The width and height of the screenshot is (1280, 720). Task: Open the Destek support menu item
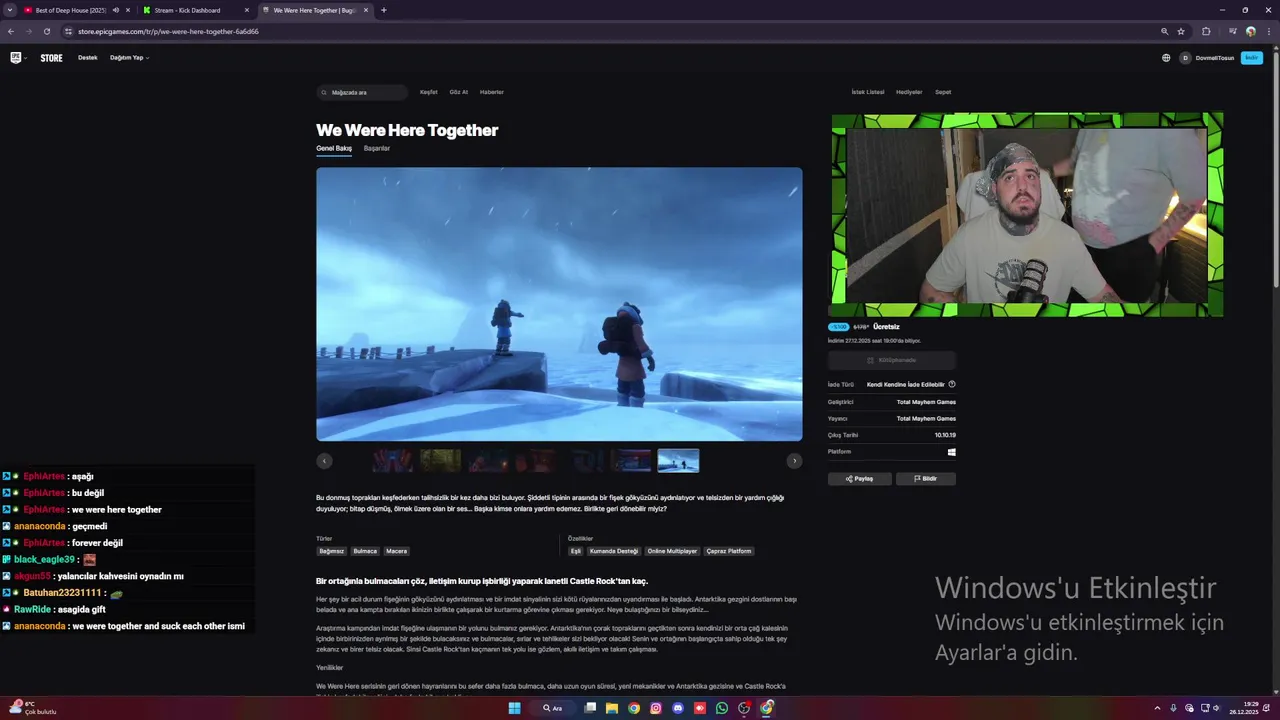coord(88,58)
